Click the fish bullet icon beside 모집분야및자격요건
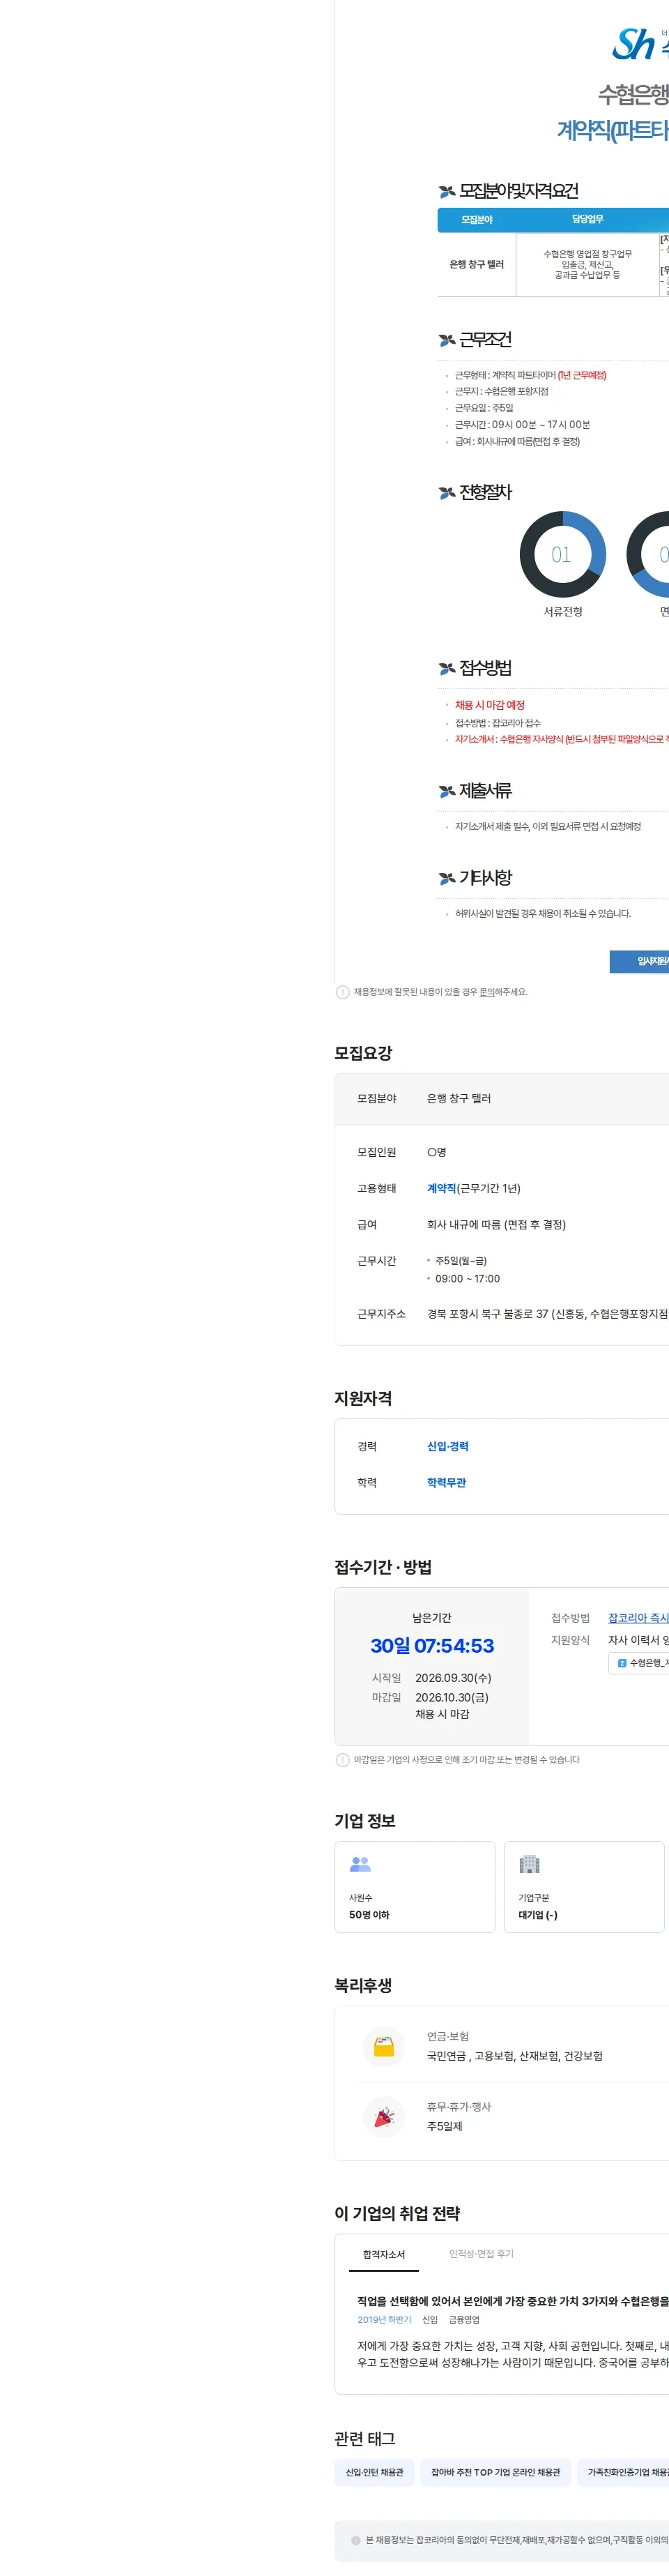This screenshot has width=669, height=2576. 447,191
